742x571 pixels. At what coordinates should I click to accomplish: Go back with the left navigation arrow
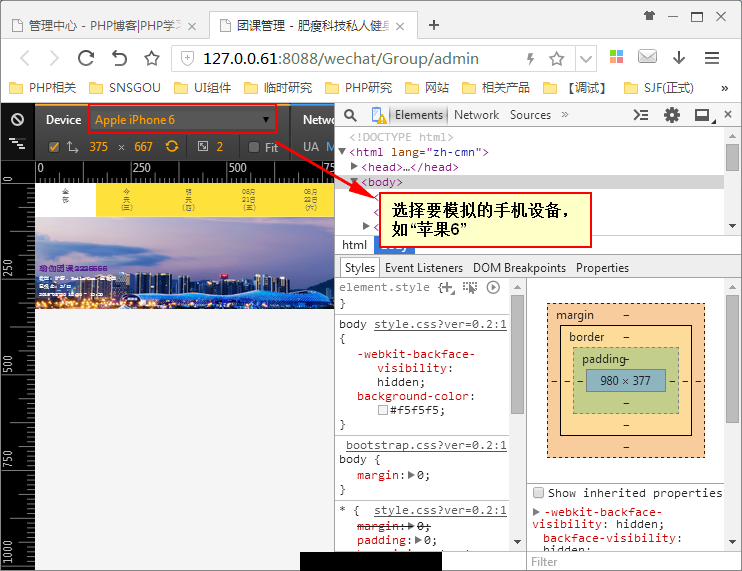point(25,59)
